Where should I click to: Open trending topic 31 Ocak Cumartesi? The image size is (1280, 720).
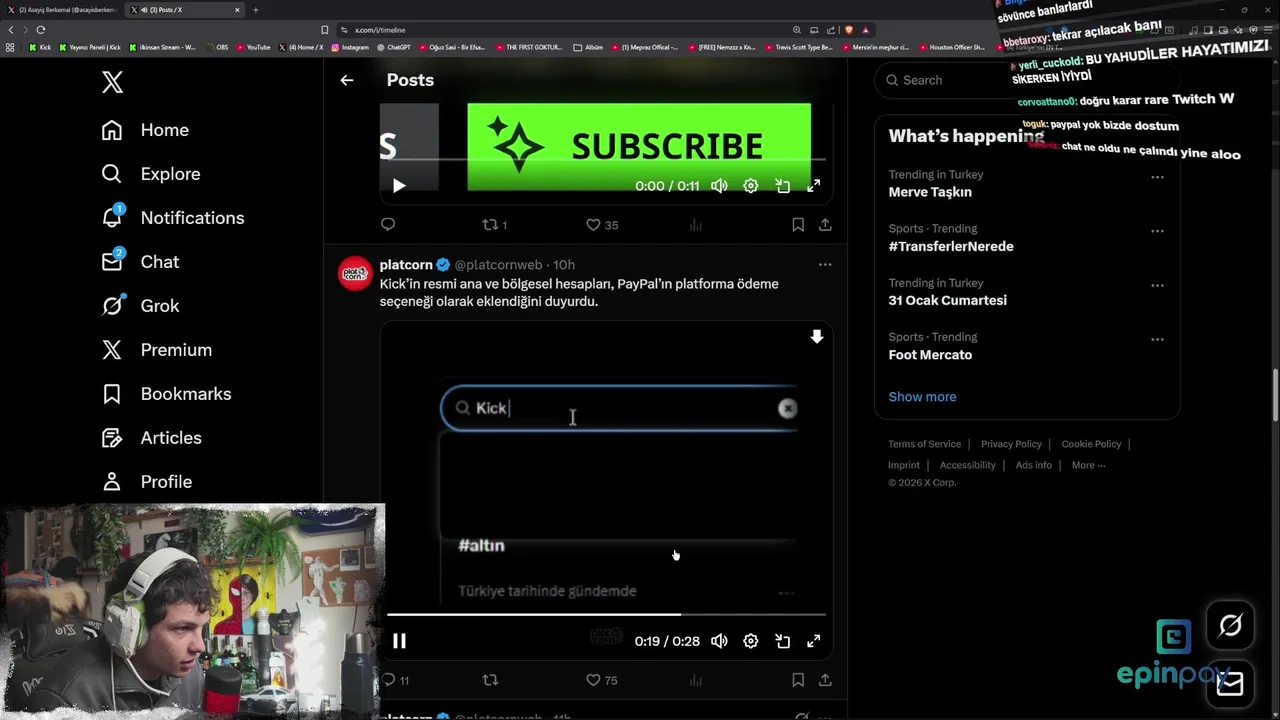tap(948, 300)
